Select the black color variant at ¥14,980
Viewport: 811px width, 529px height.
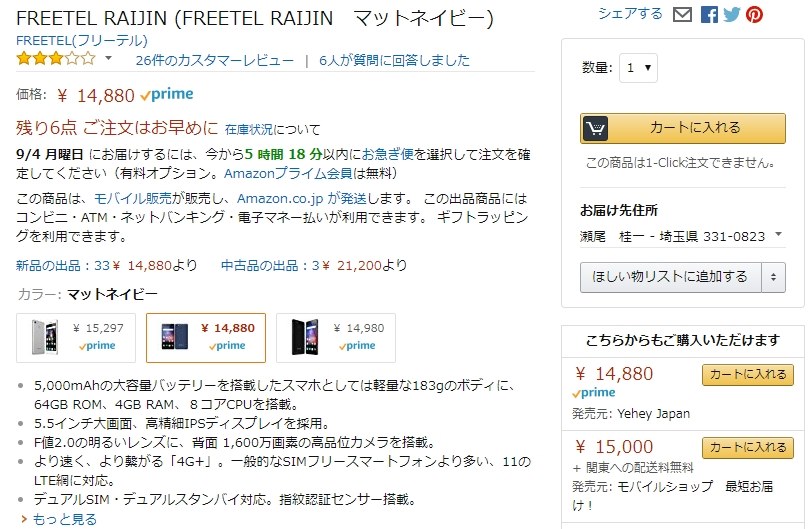click(x=336, y=337)
